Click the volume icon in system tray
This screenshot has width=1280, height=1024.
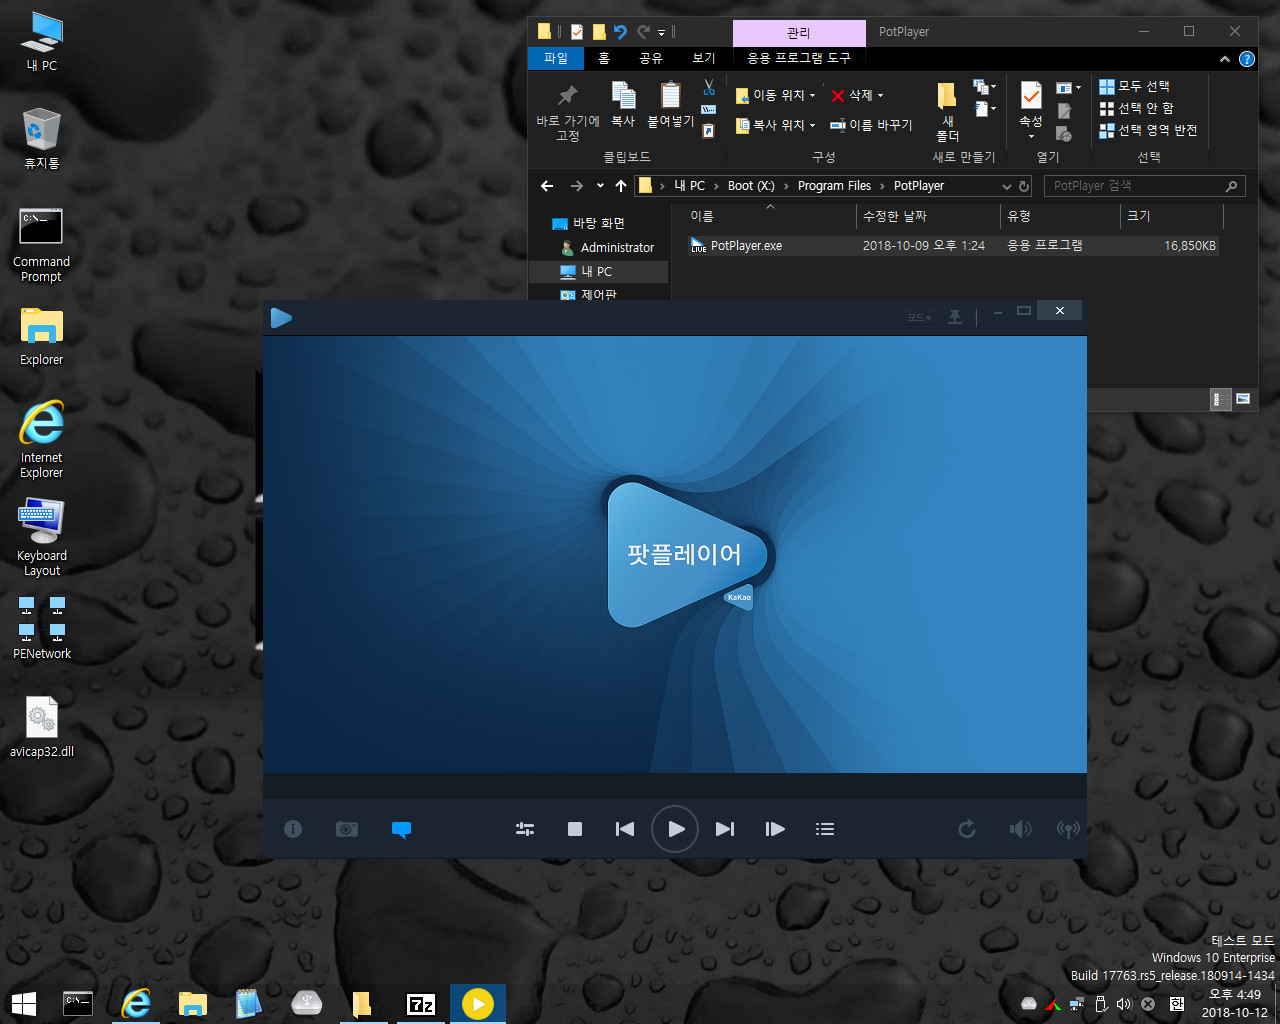tap(1123, 1004)
